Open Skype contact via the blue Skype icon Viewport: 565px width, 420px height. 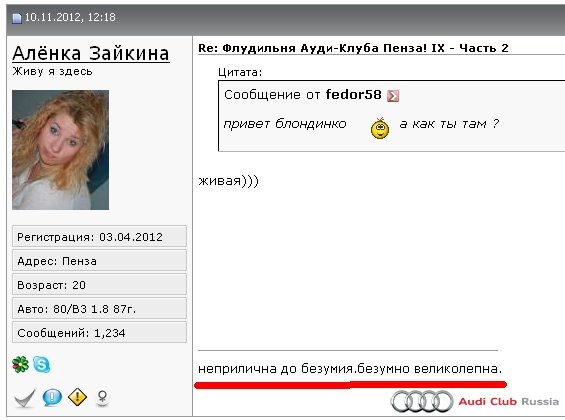[41, 364]
